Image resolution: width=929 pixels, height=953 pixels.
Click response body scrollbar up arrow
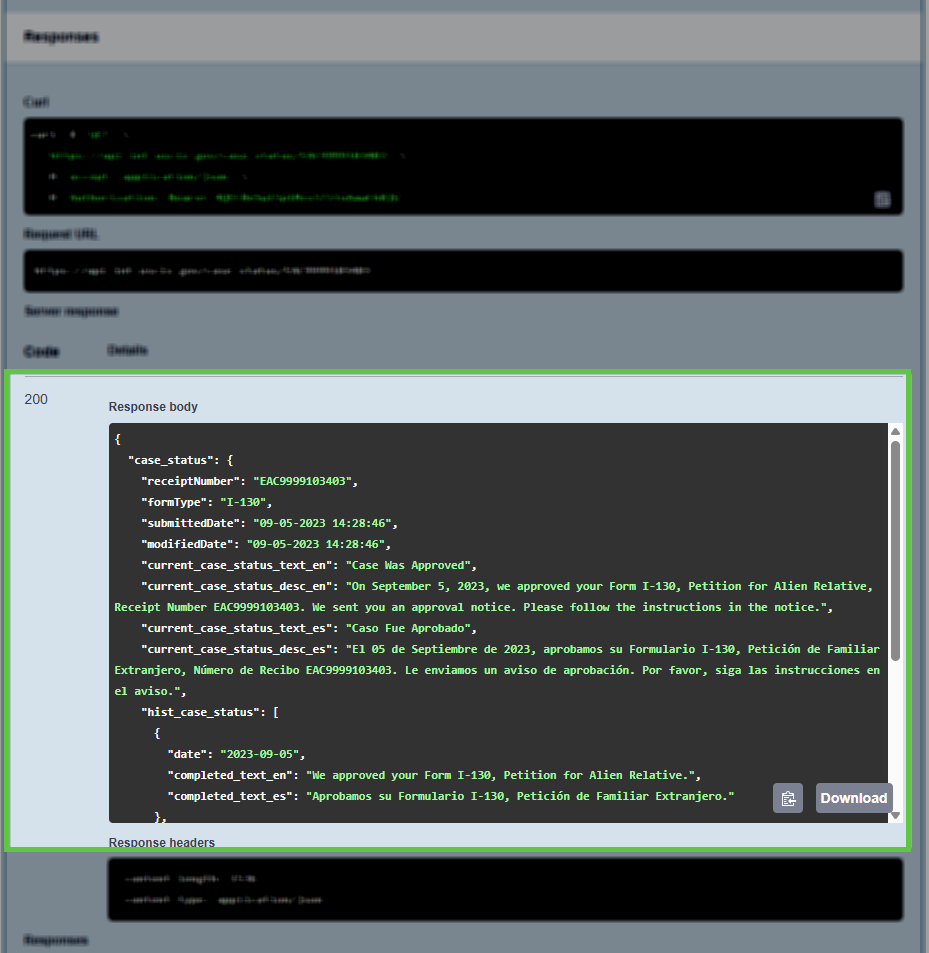[895, 431]
